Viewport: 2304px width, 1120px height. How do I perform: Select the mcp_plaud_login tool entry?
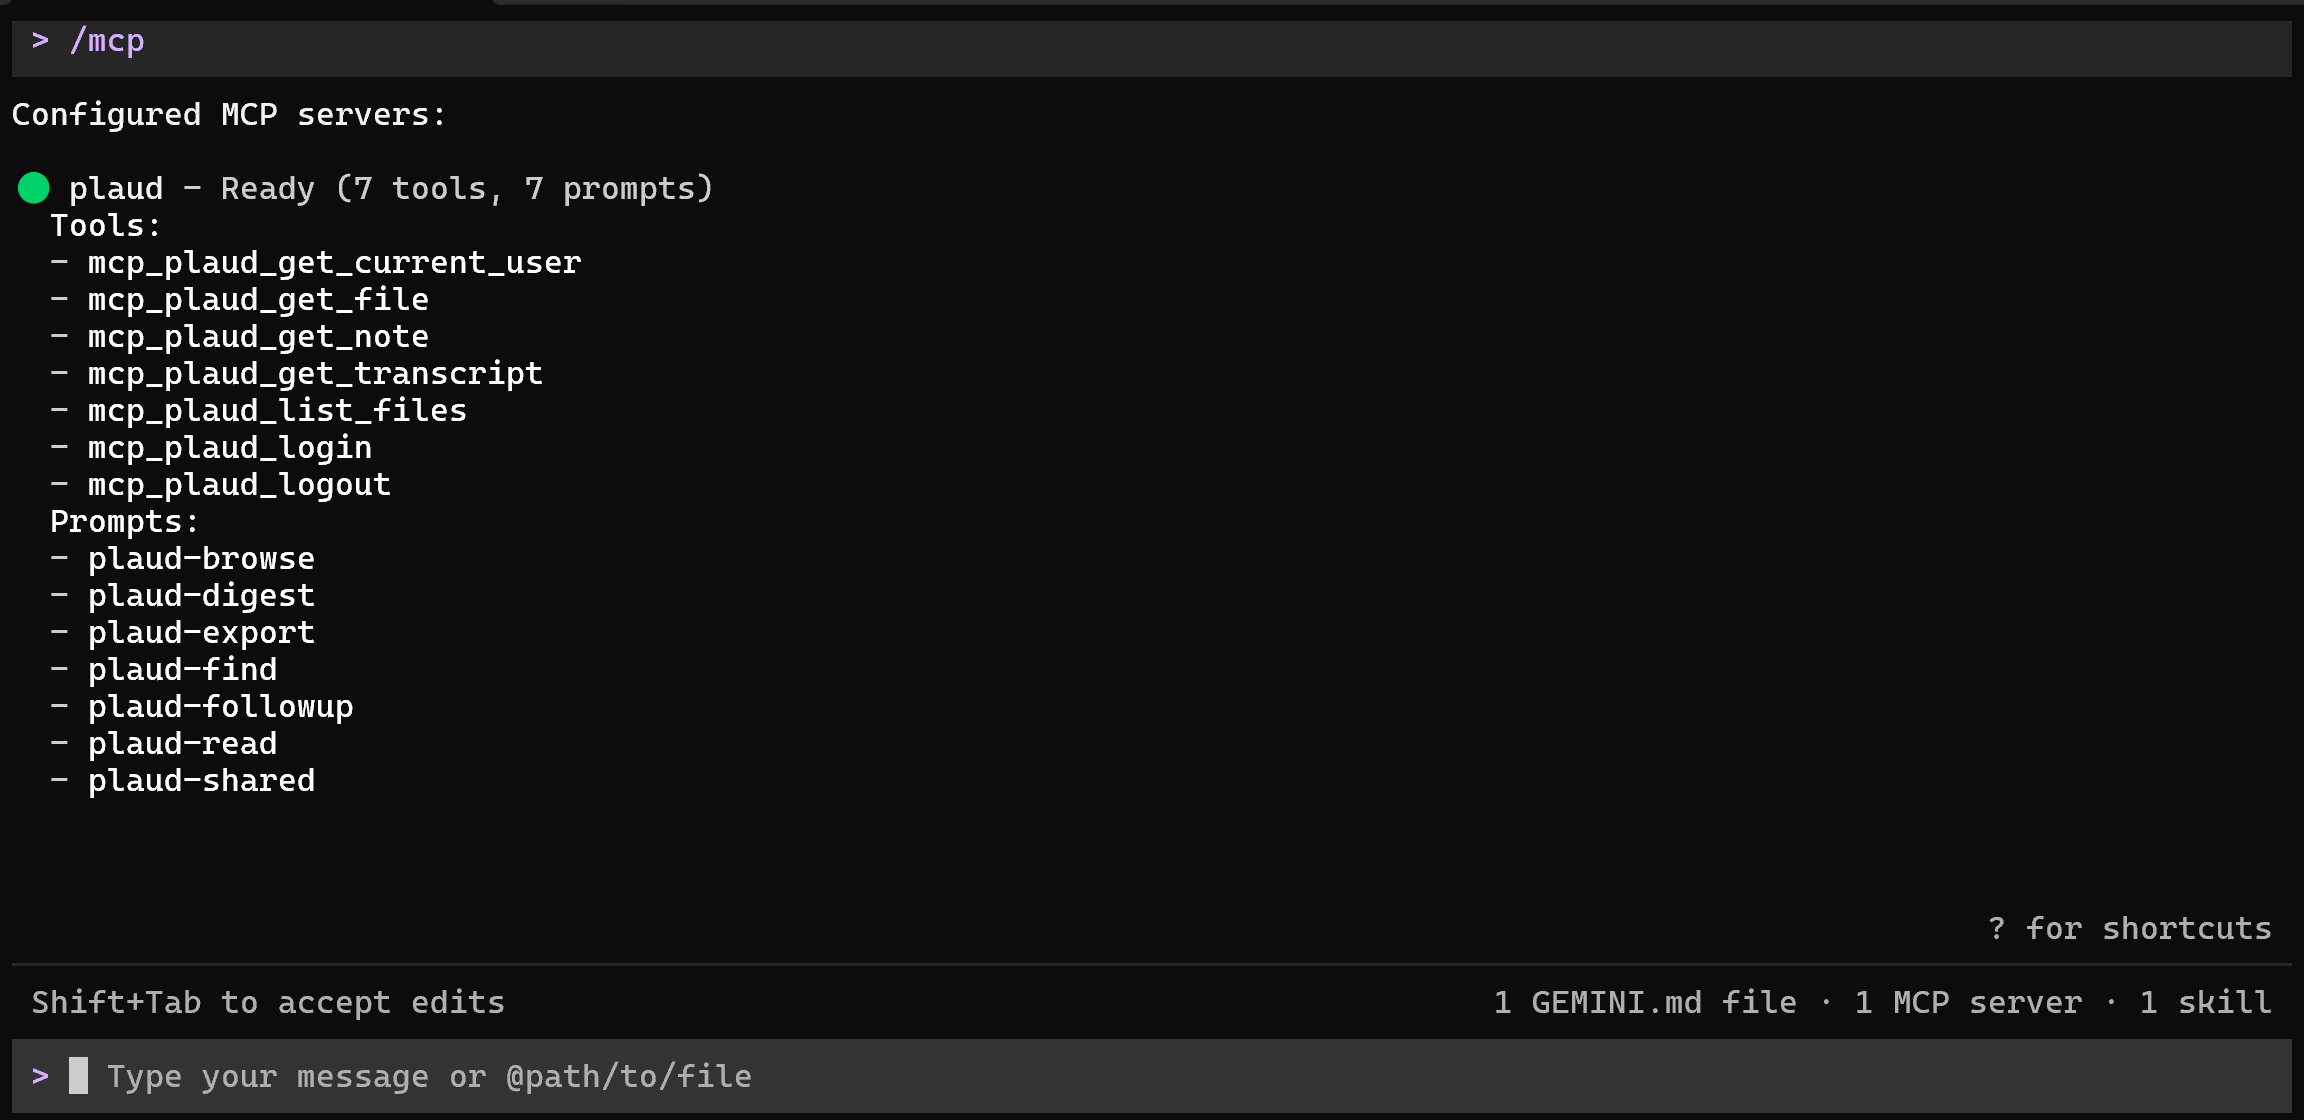(230, 448)
